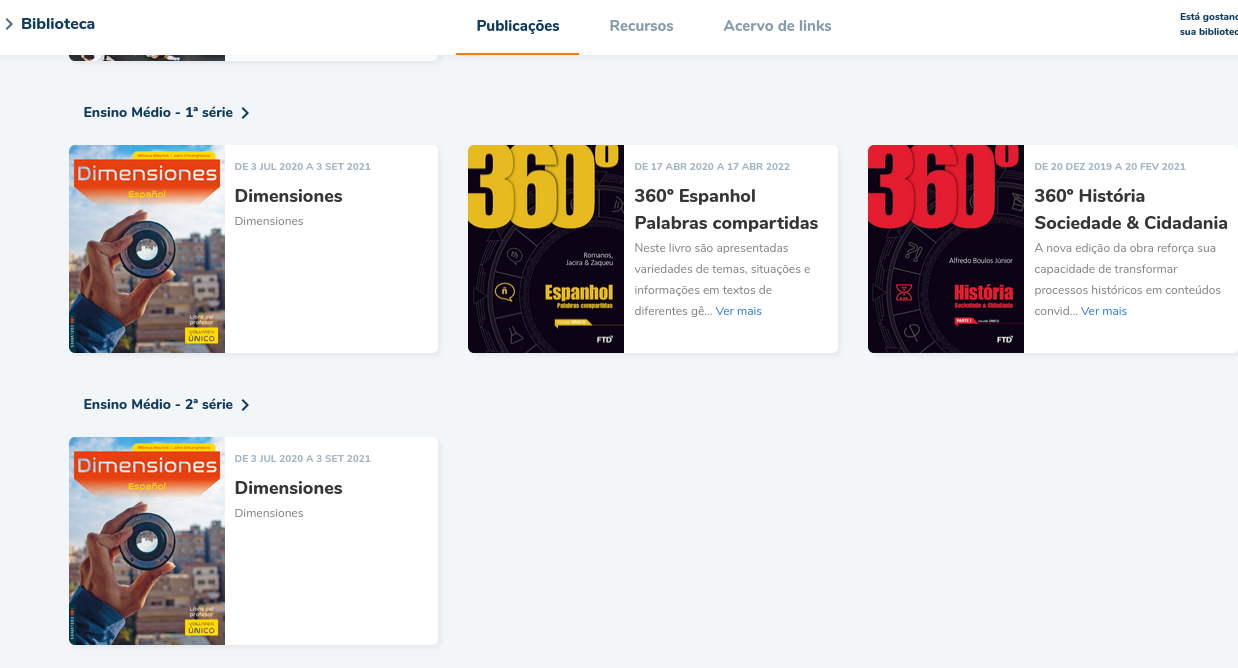Expand the Biblioteca sidebar chevron
Viewport: 1238px width, 668px height.
(9, 24)
